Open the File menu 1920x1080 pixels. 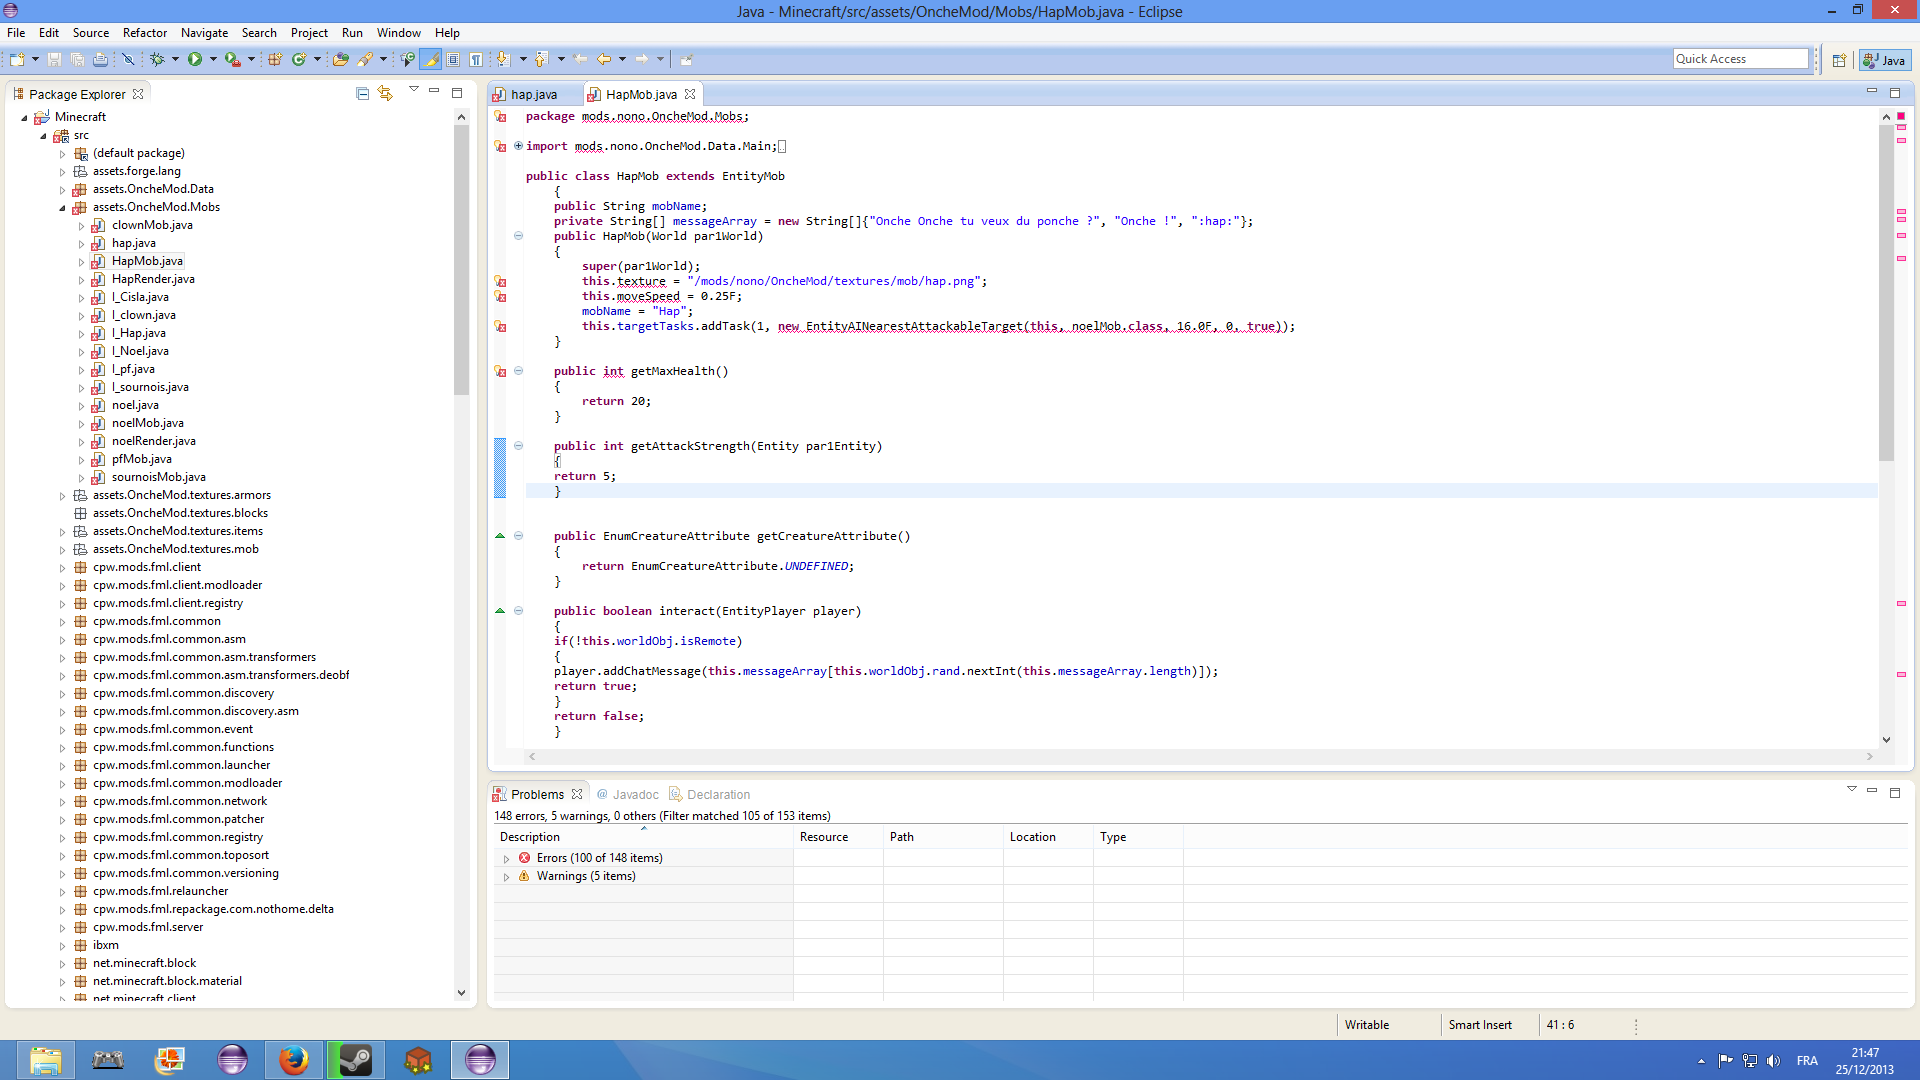point(16,33)
